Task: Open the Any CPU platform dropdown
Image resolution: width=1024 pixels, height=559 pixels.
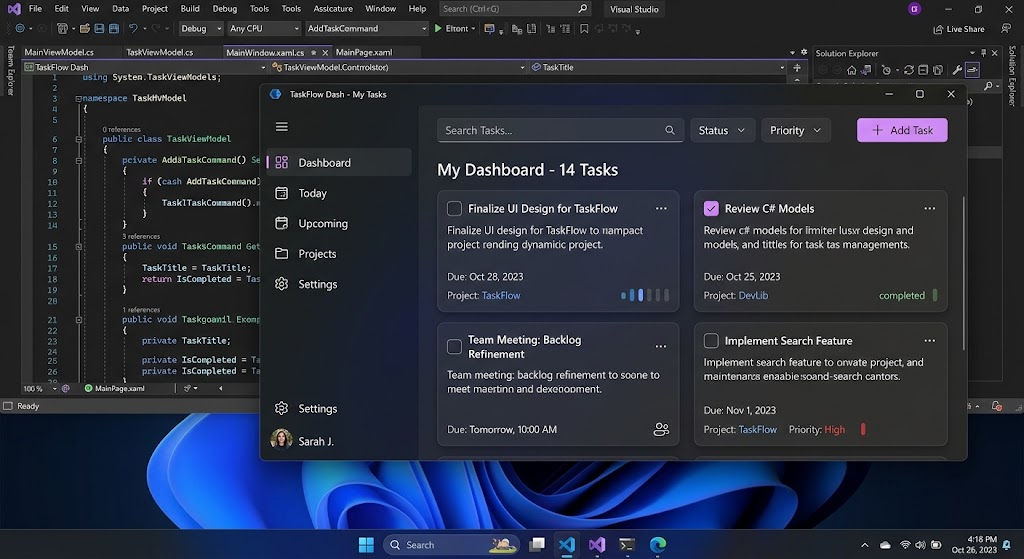Action: [264, 29]
